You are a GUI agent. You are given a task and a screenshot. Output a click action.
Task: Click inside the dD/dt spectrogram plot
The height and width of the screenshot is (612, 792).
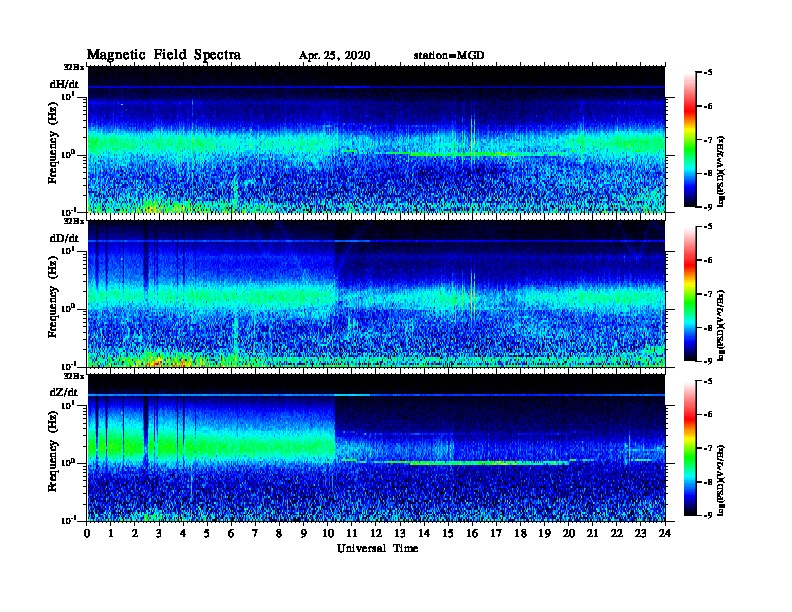pyautogui.click(x=376, y=294)
